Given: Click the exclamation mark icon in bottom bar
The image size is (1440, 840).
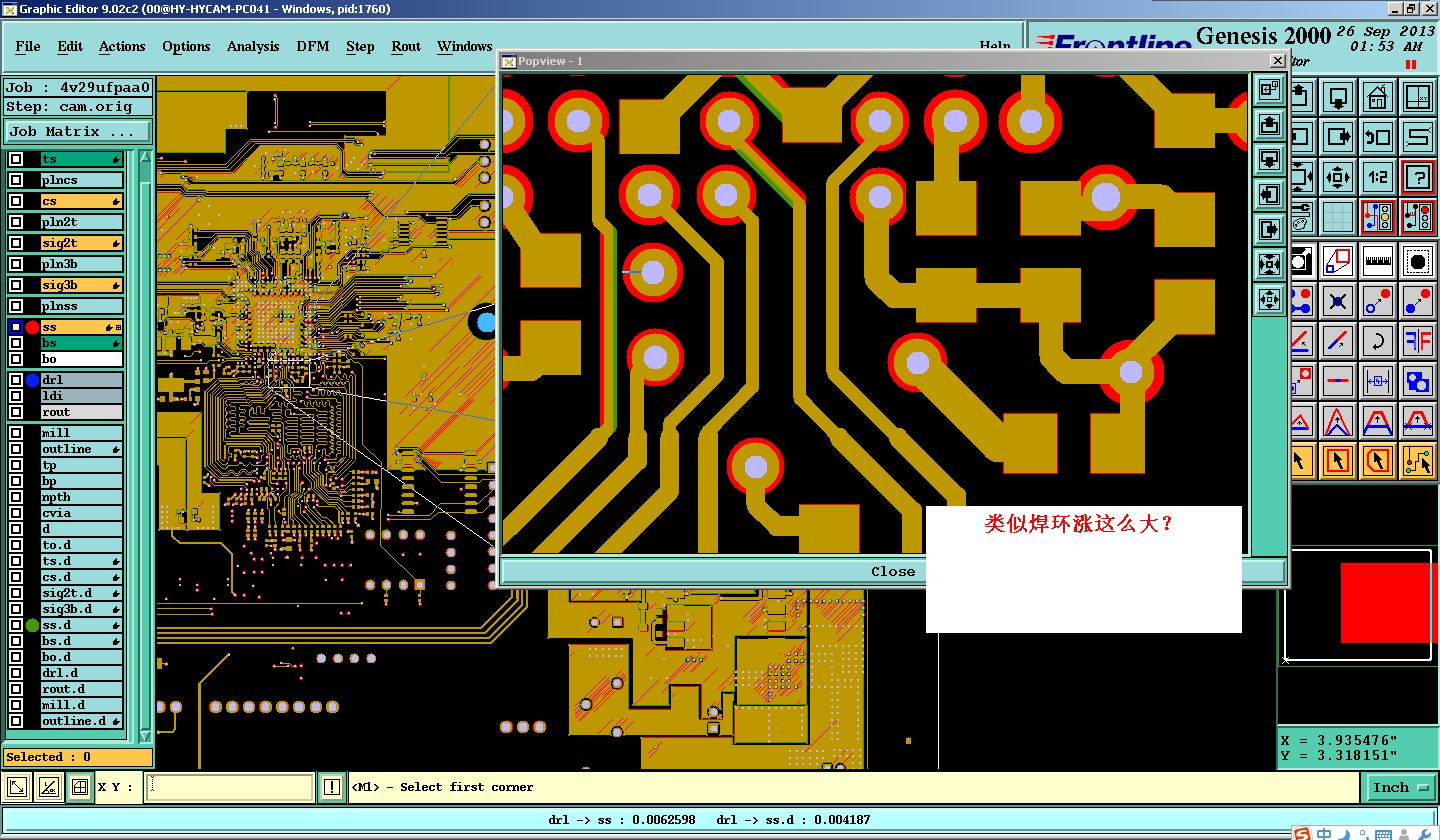Looking at the screenshot, I should [332, 788].
